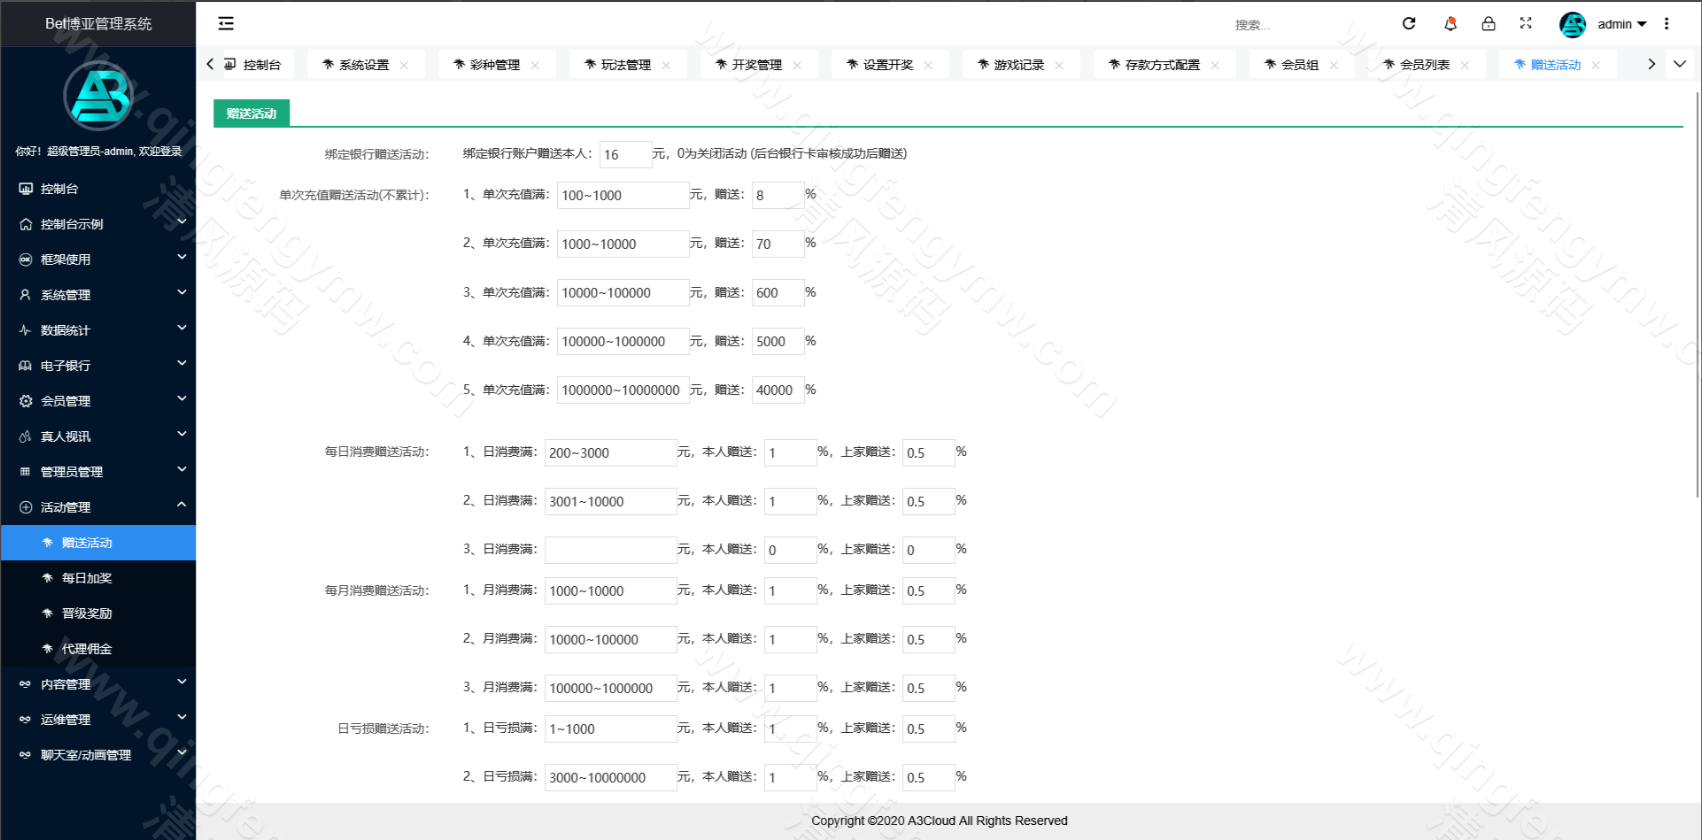Image resolution: width=1702 pixels, height=840 pixels.
Task: Click the 绑定银行账户赠送本人 amount field
Action: 625,155
